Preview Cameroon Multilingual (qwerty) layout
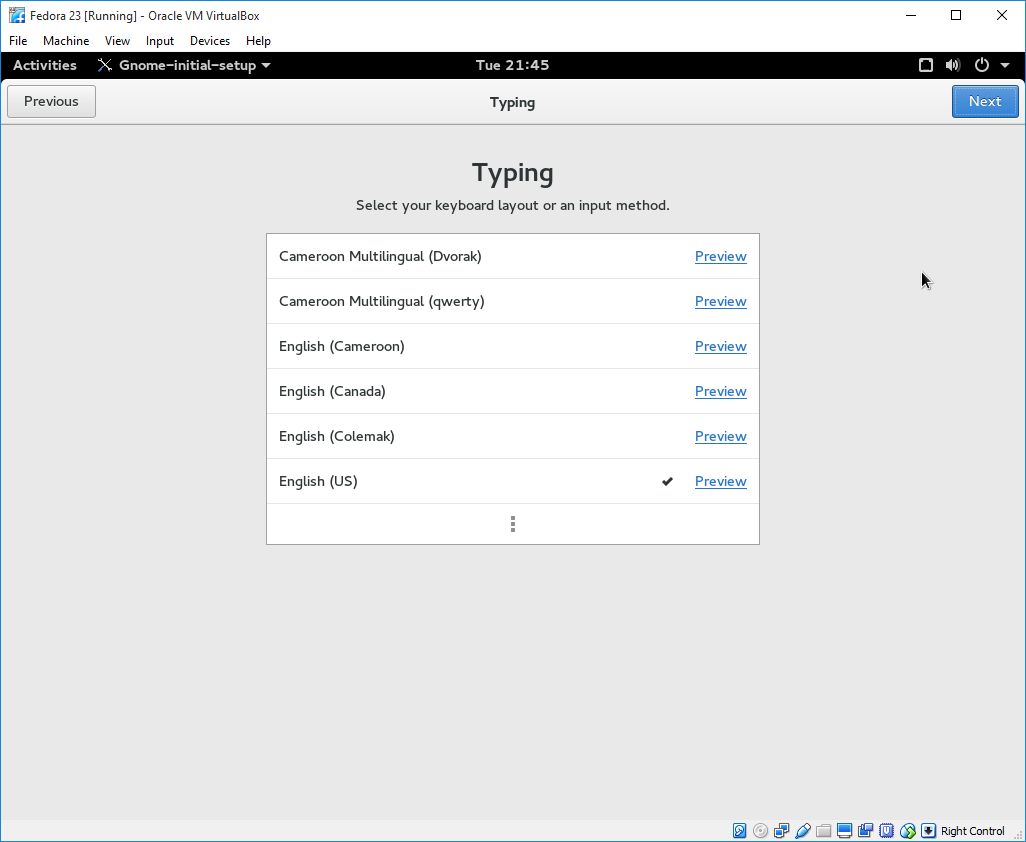 tap(720, 302)
